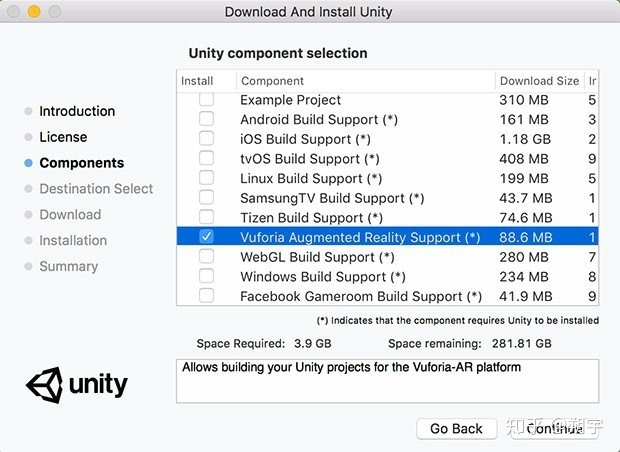
Task: Select Windows Build Support (*) row text
Action: coord(323,277)
